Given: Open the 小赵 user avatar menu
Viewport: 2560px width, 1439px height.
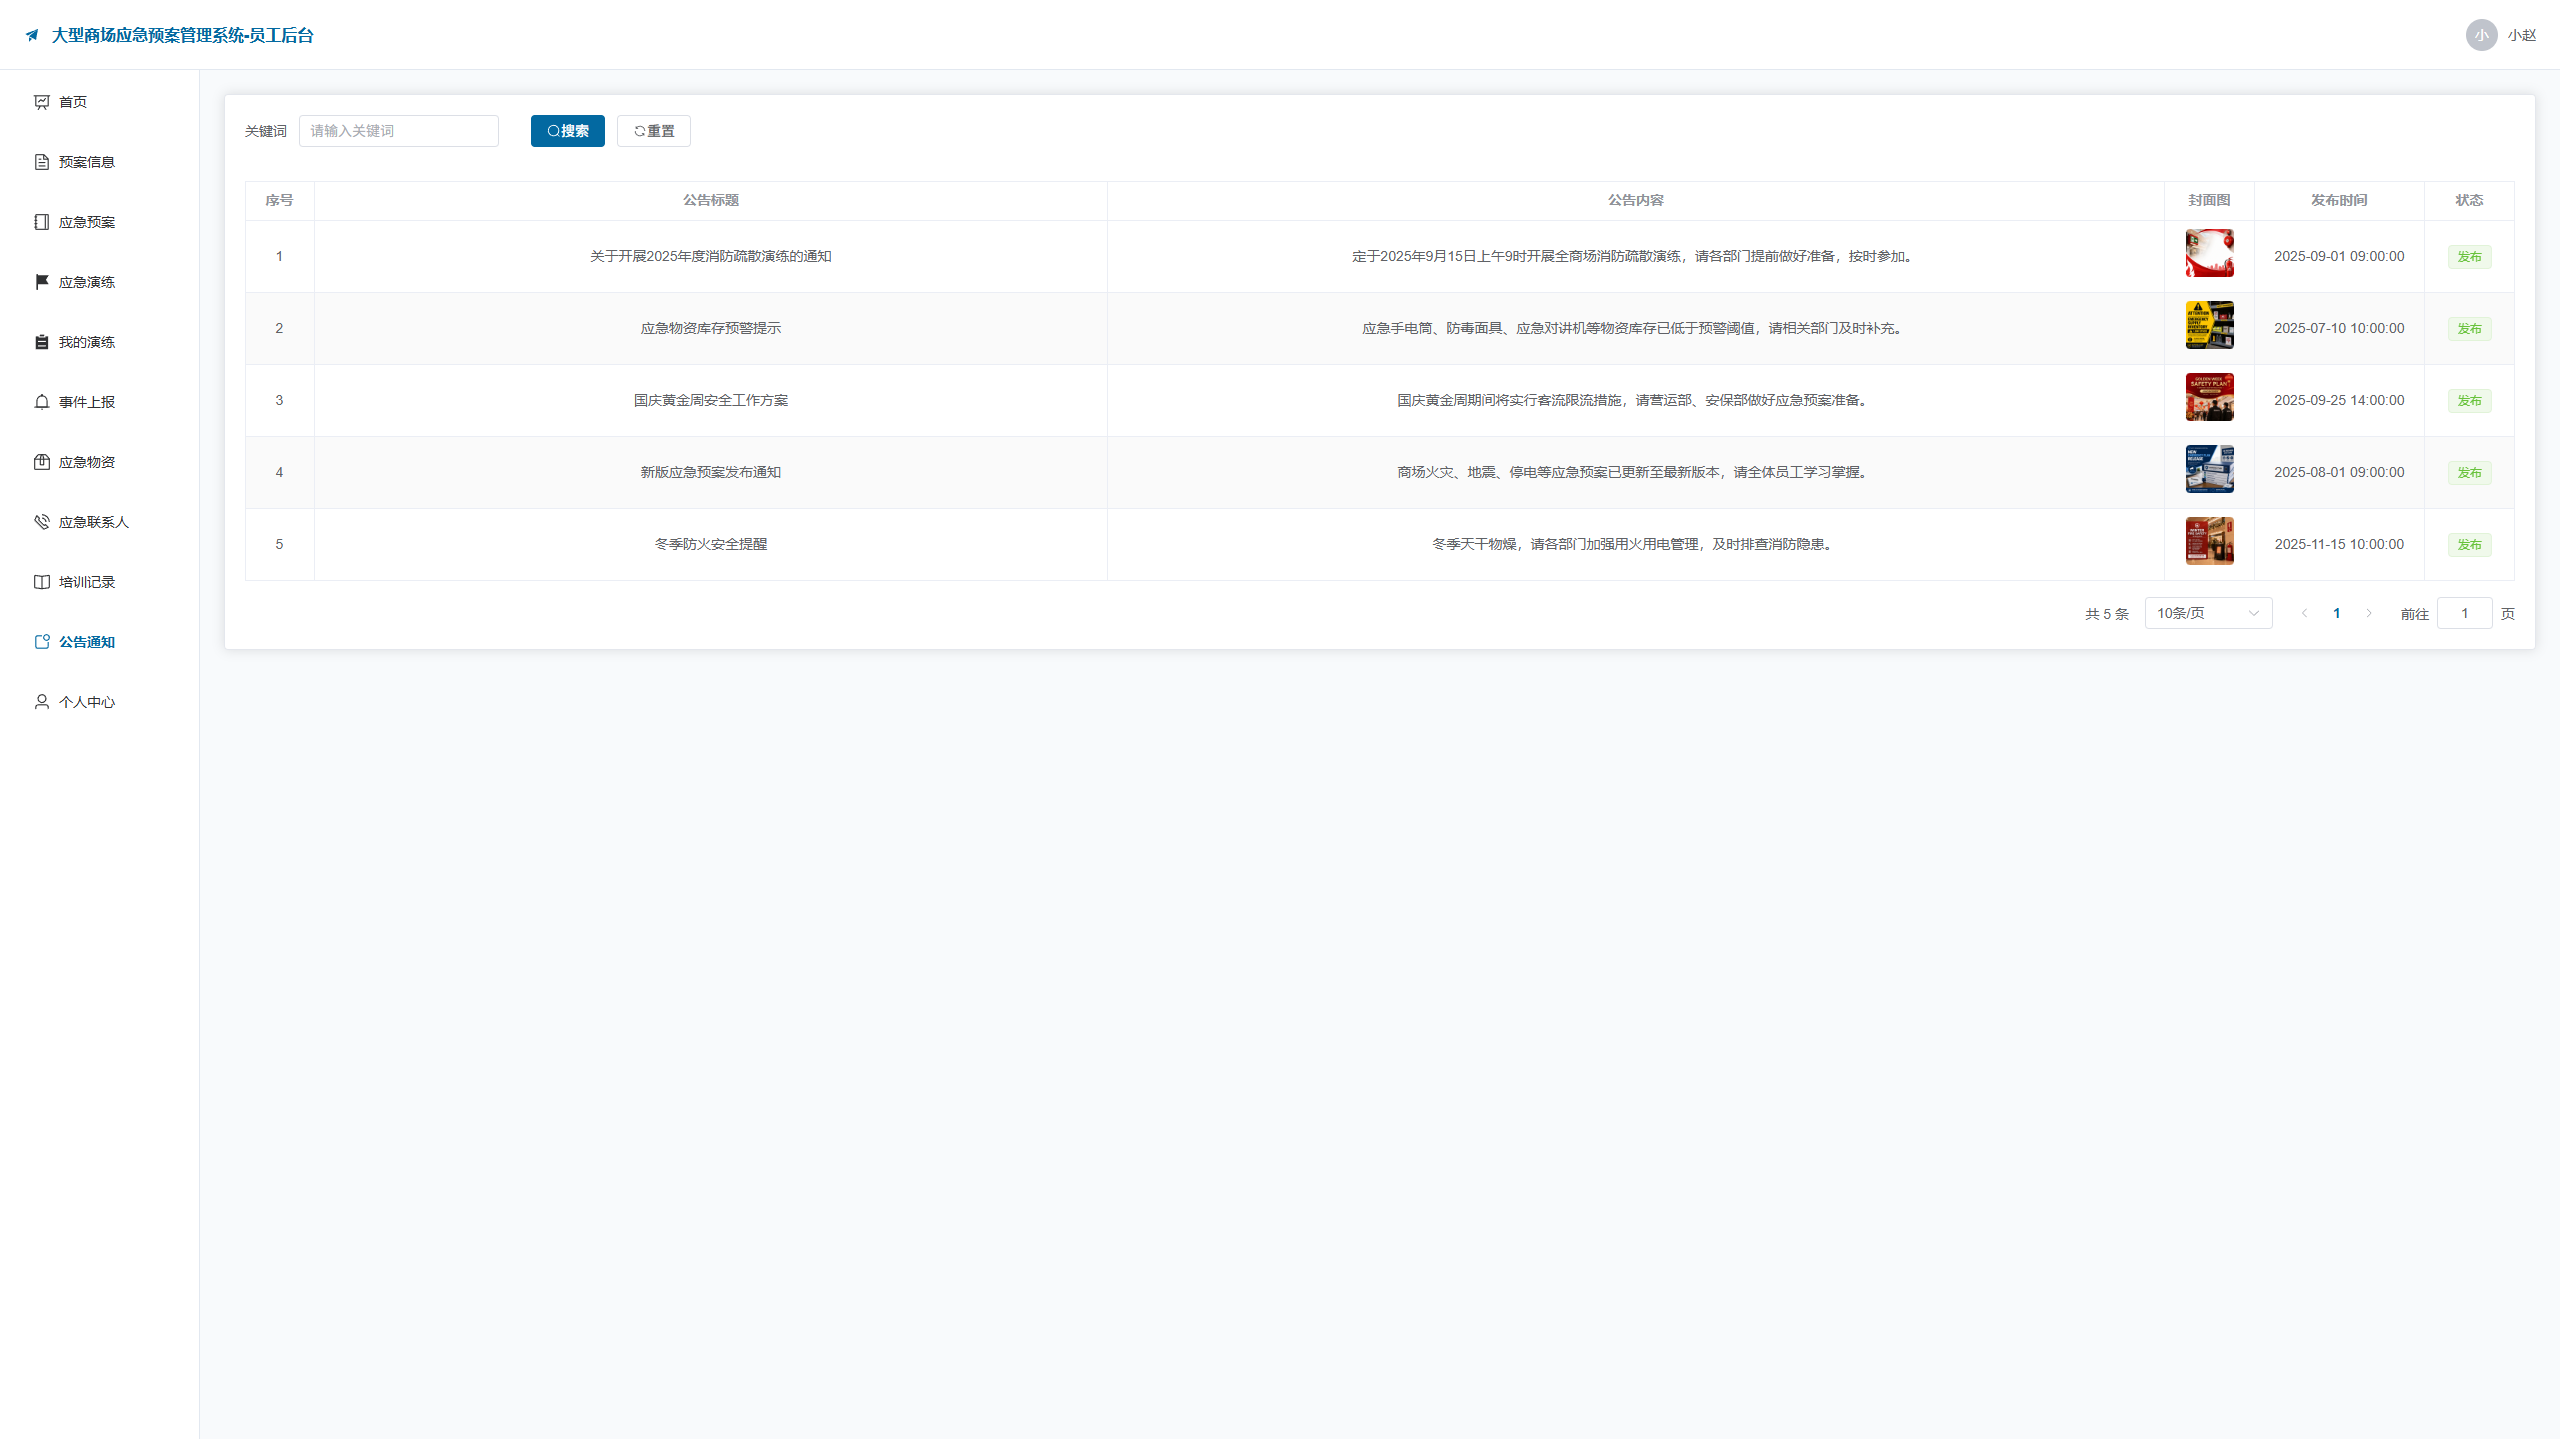Looking at the screenshot, I should [2481, 35].
